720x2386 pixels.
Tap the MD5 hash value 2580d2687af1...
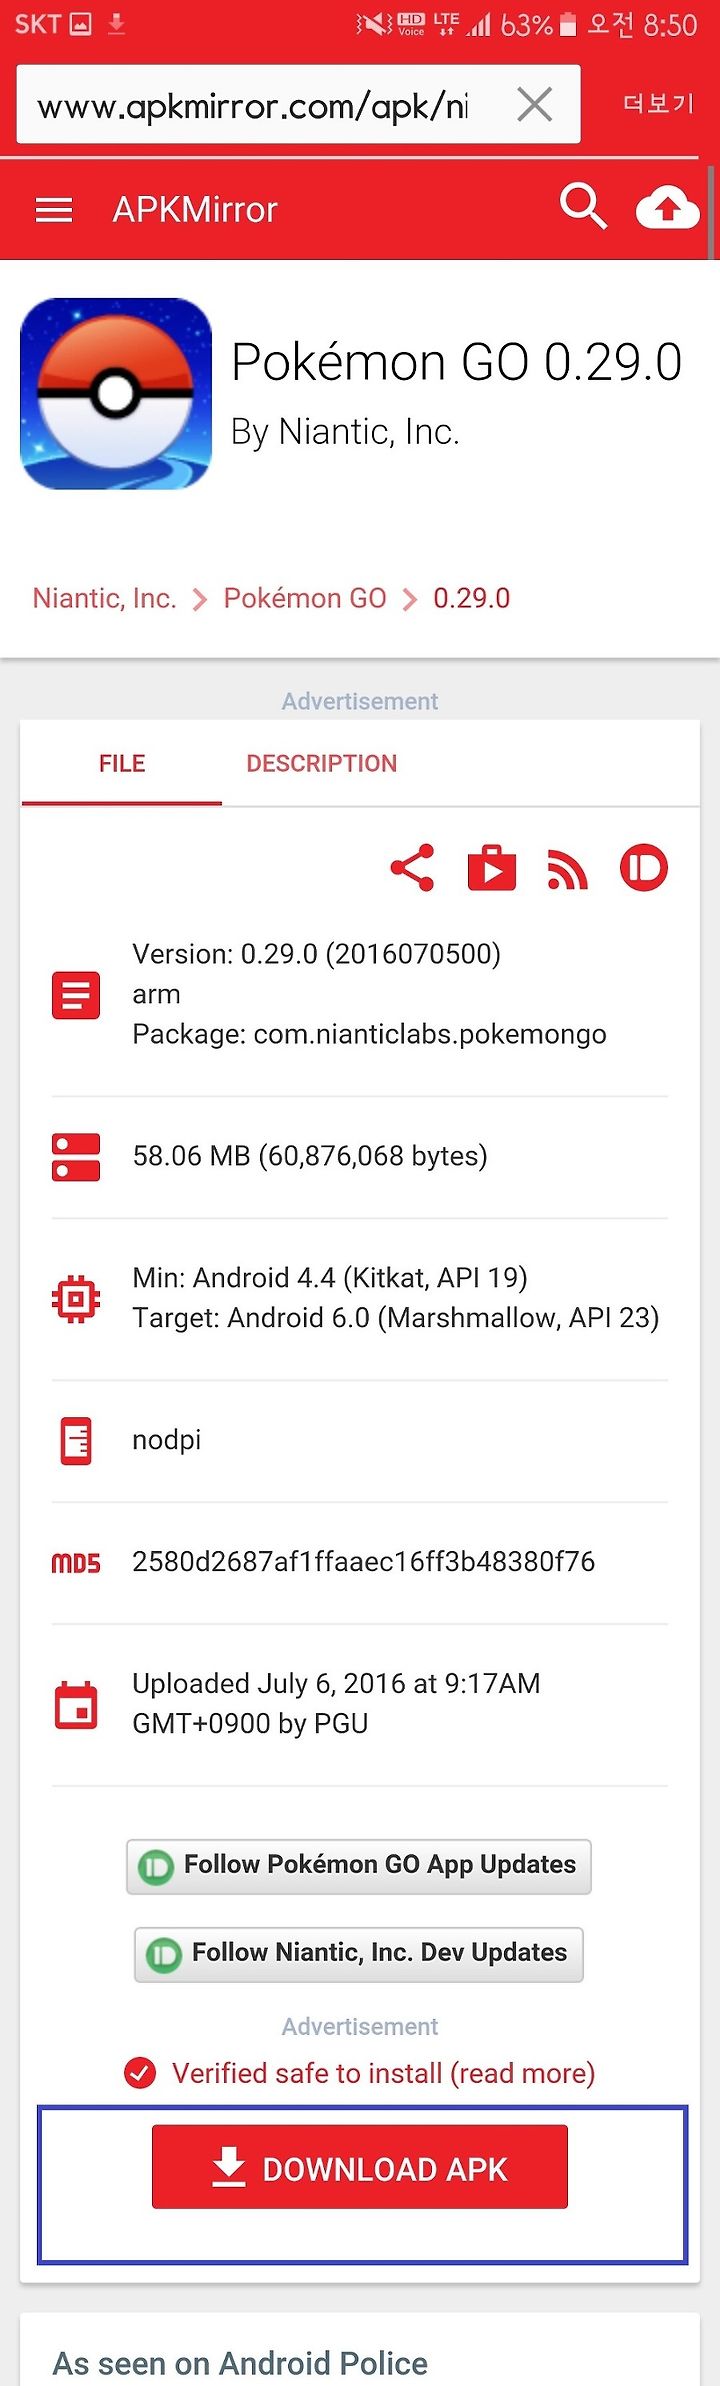364,1561
